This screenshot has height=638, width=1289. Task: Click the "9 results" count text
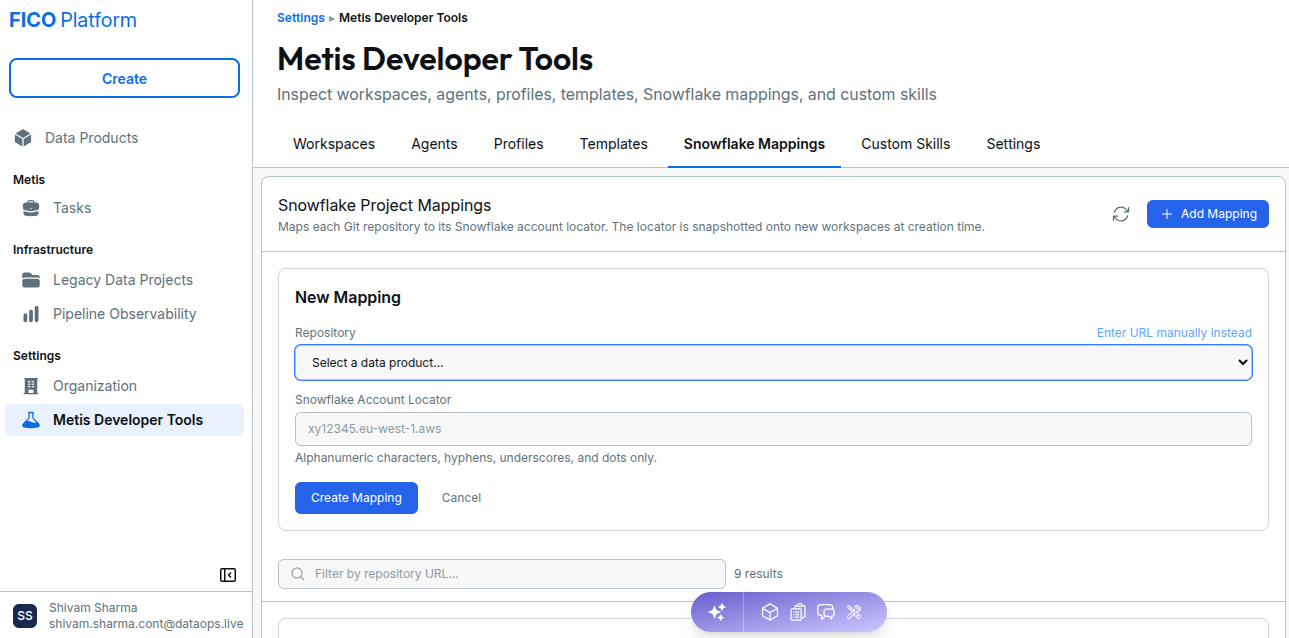pos(758,574)
